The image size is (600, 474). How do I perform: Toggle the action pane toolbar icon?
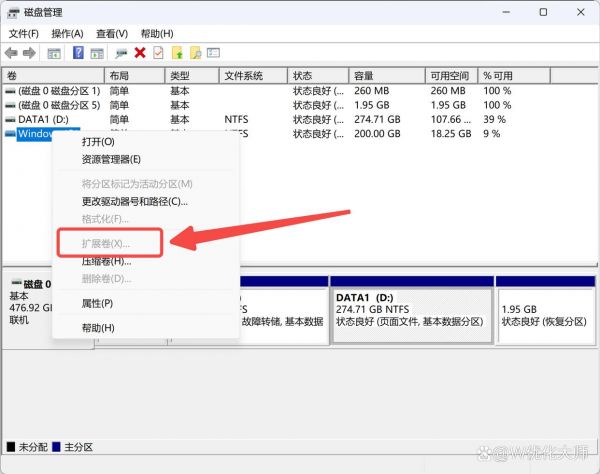point(97,53)
